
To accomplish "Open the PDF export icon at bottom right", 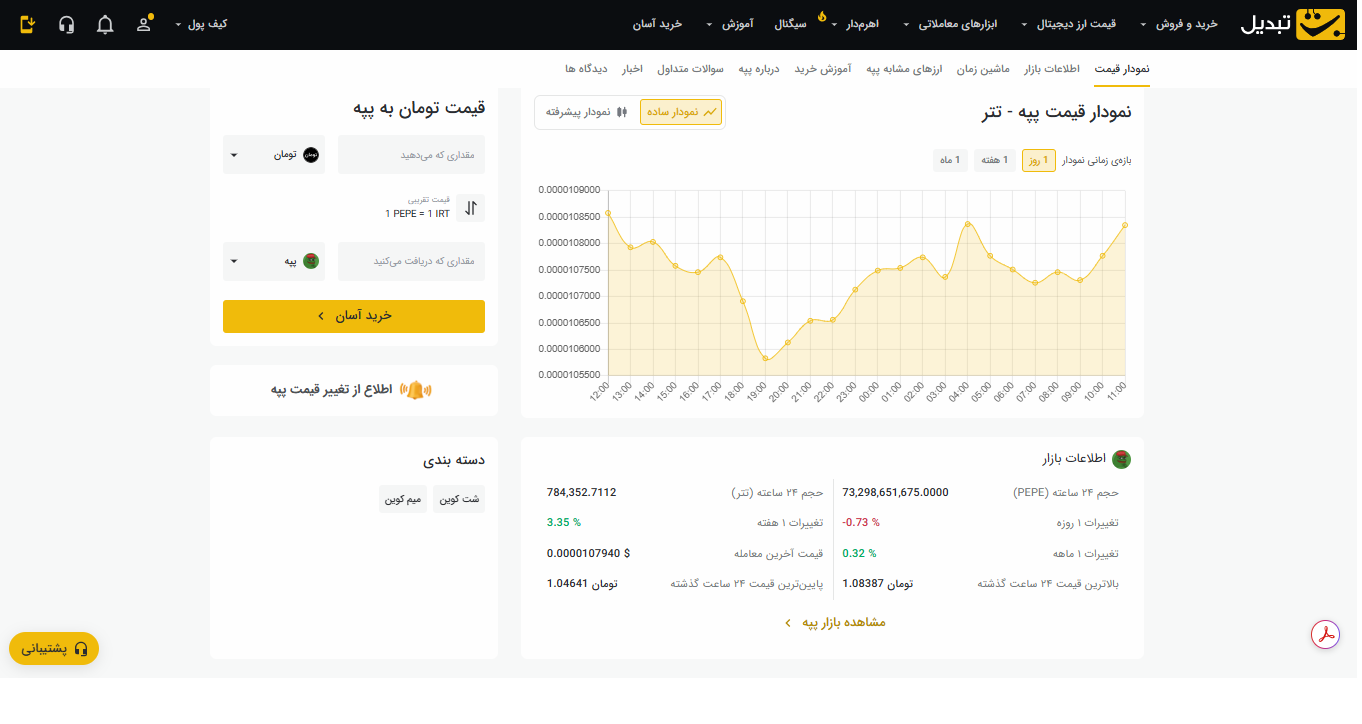I will click(x=1325, y=635).
